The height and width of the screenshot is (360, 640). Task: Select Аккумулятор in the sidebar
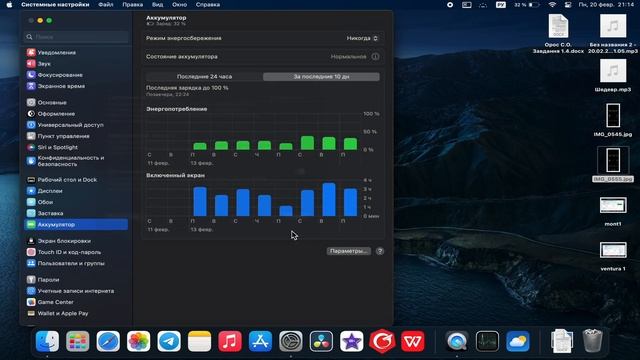pos(76,224)
